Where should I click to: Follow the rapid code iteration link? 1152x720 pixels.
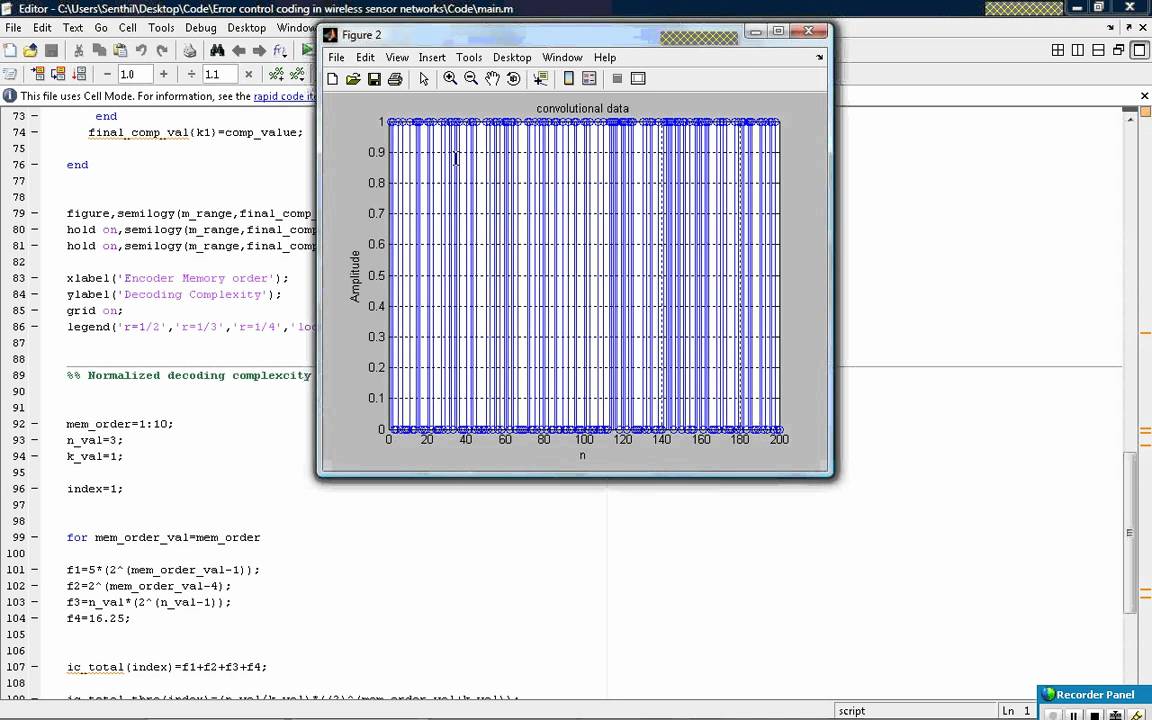click(x=284, y=96)
